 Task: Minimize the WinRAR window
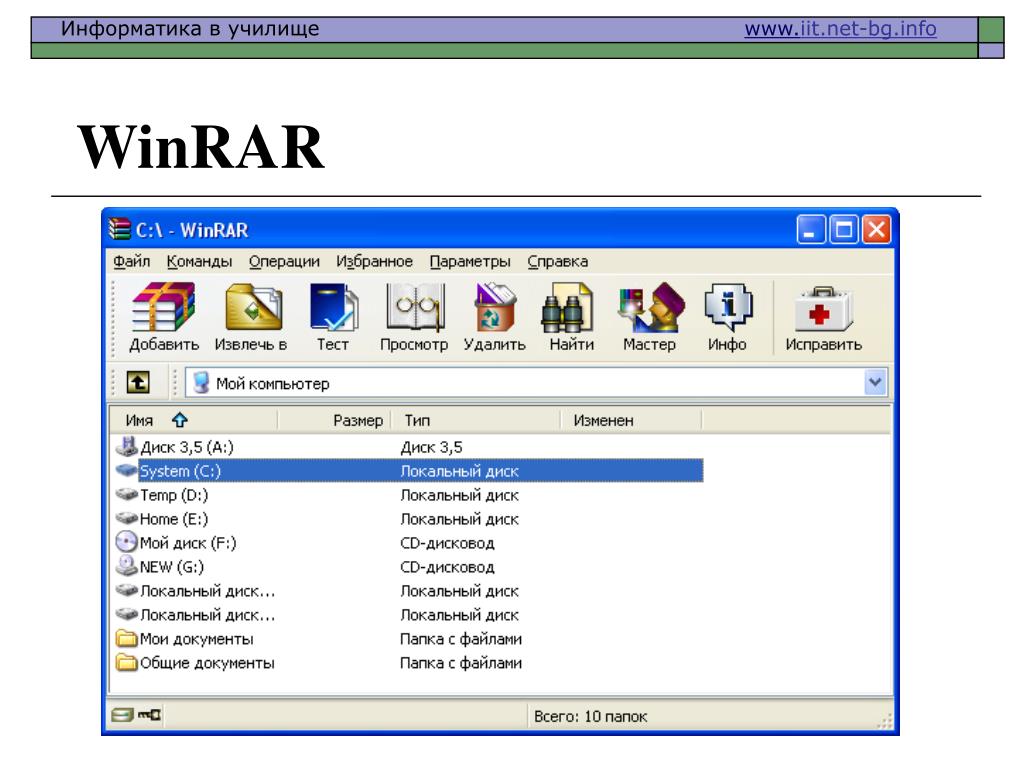[810, 230]
